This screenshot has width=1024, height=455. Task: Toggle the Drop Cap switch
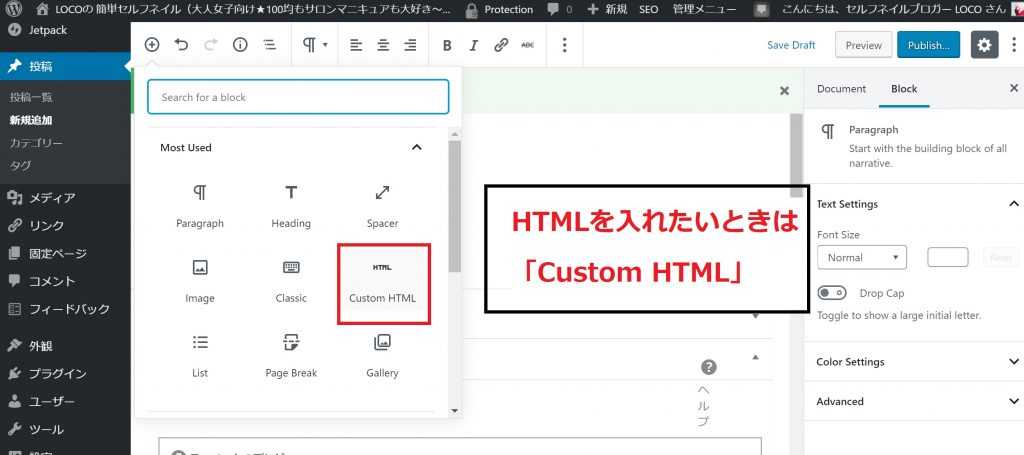[x=831, y=293]
